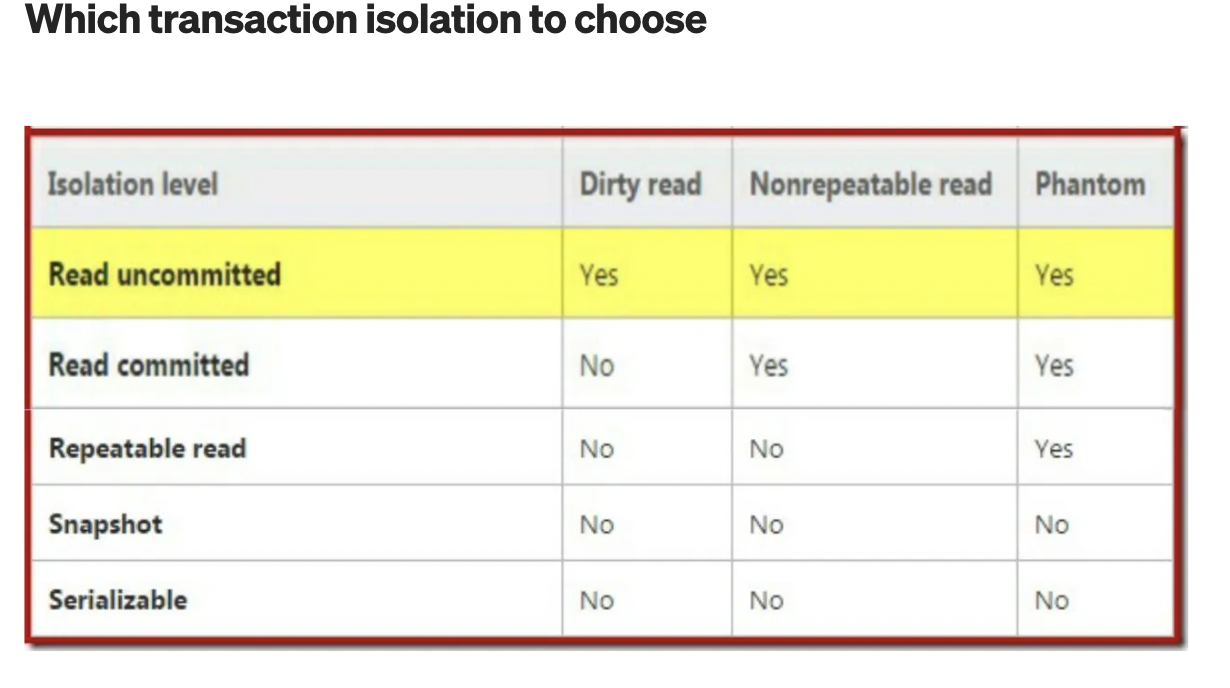Select Nonrepeatable read "Yes" for Read committed

[x=768, y=365]
